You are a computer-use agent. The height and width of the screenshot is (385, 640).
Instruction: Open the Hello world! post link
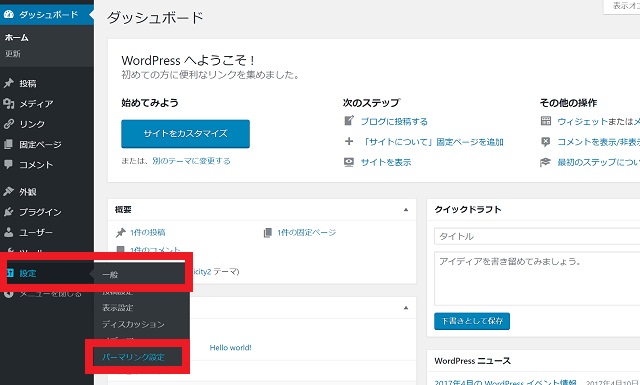[x=230, y=347]
